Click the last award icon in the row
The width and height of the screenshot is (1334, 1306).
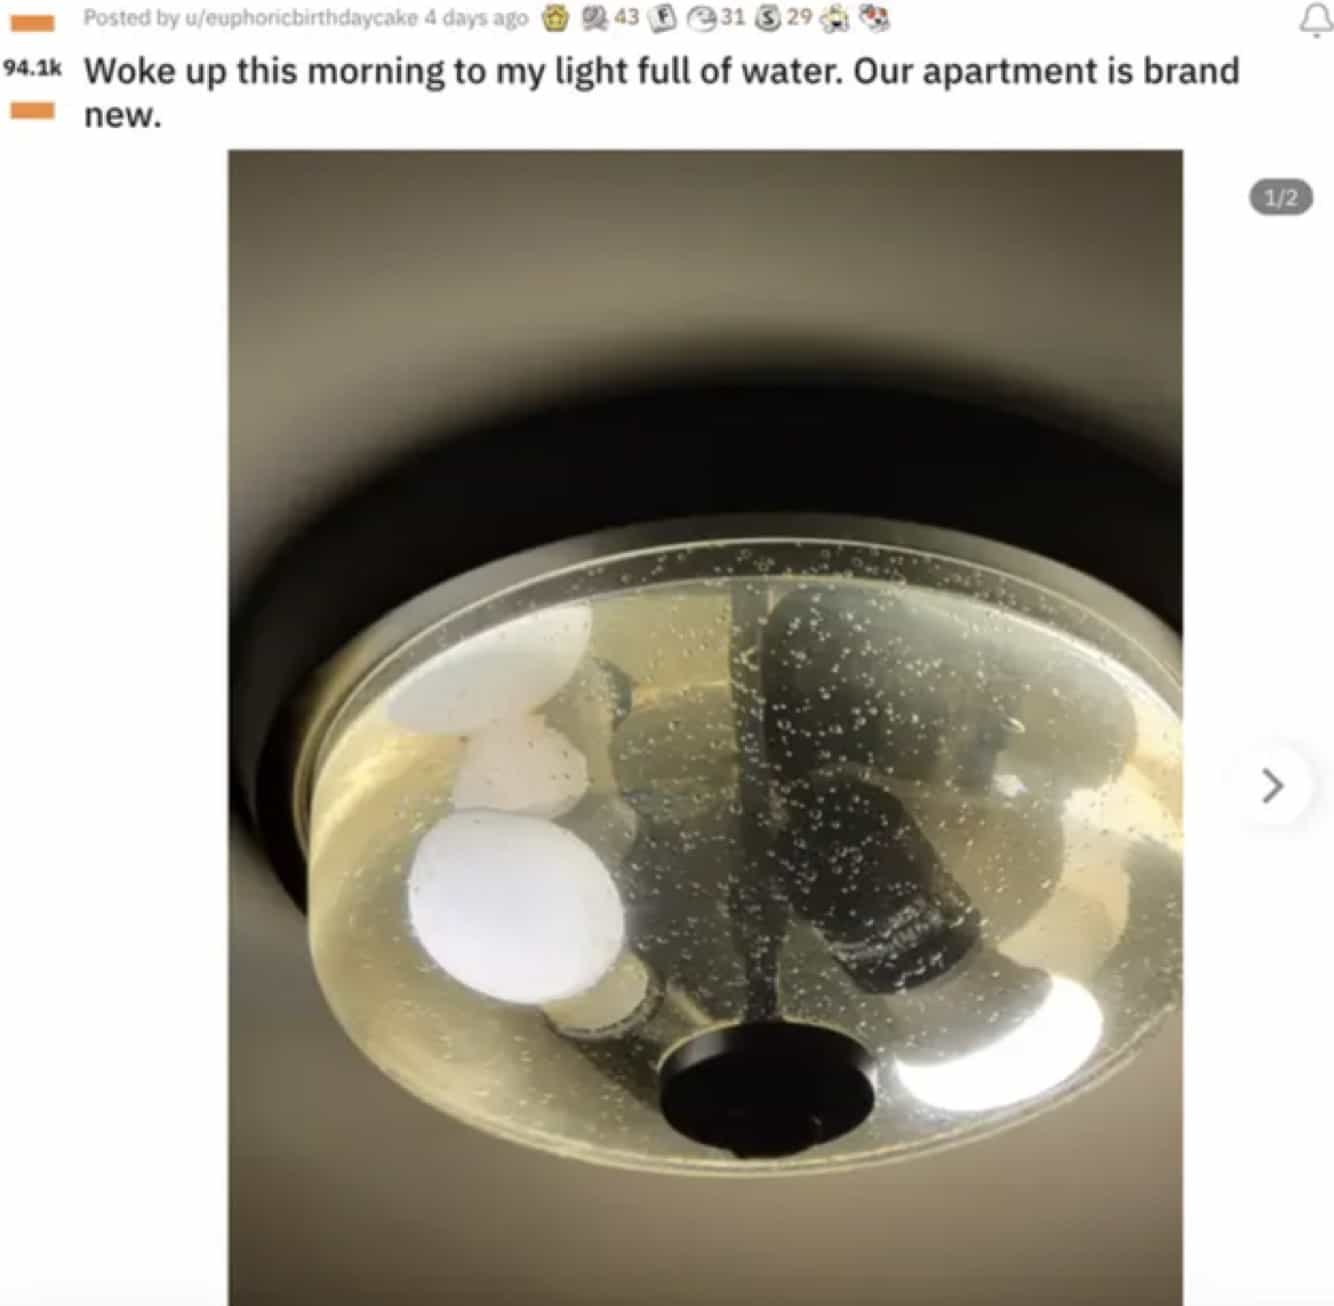pyautogui.click(x=874, y=18)
